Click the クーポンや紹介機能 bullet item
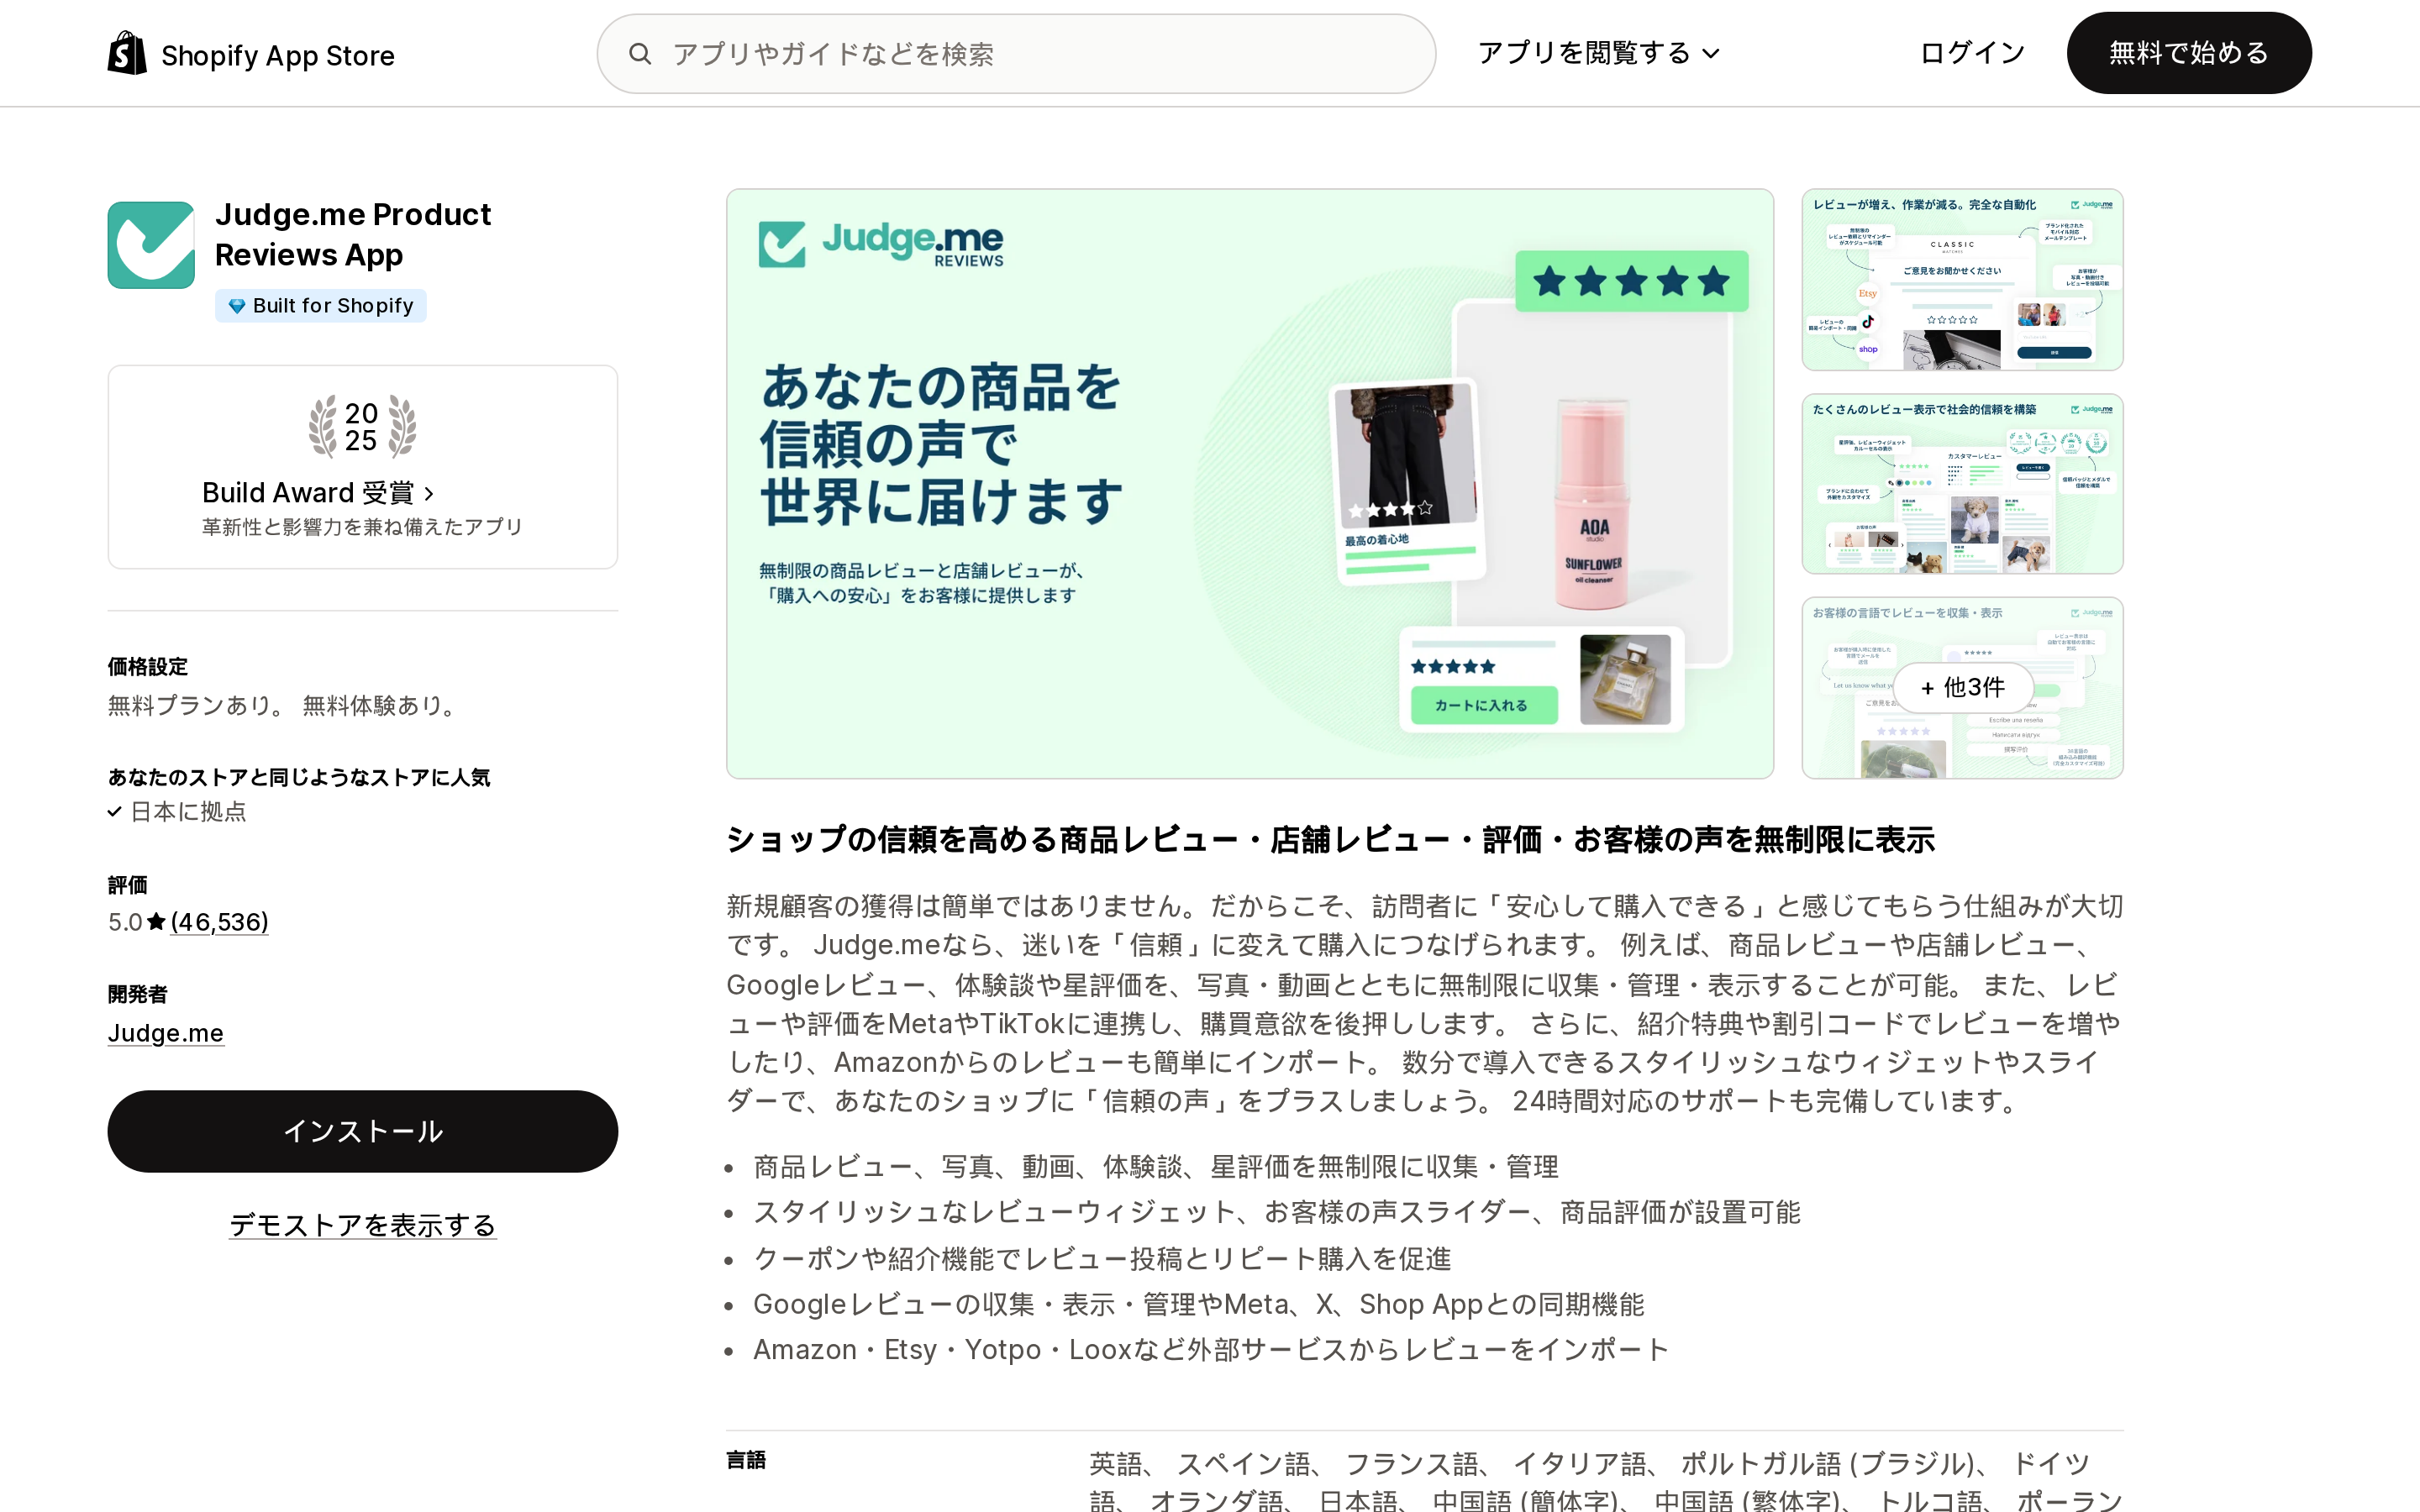The width and height of the screenshot is (2420, 1512). pos(1102,1259)
